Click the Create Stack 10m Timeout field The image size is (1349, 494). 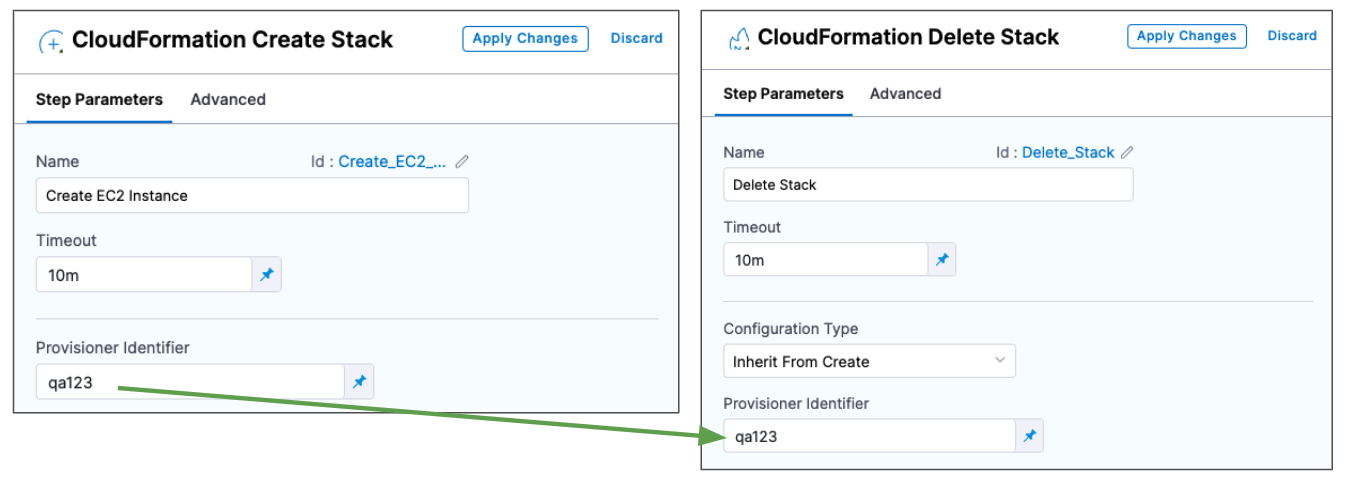[143, 275]
